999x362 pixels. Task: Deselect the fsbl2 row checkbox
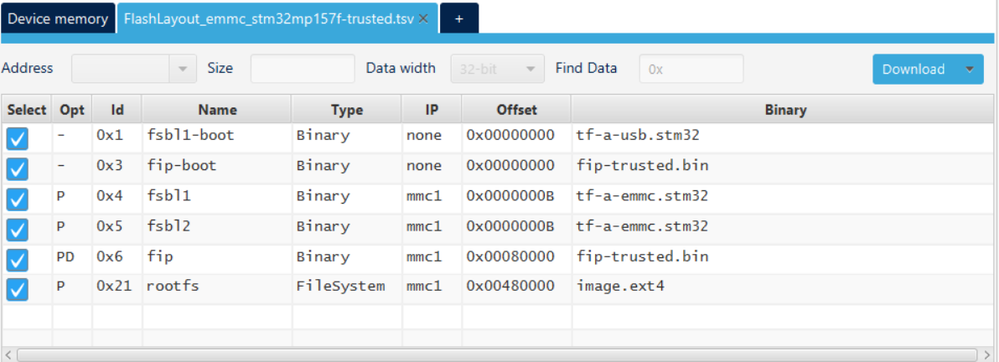(x=17, y=229)
